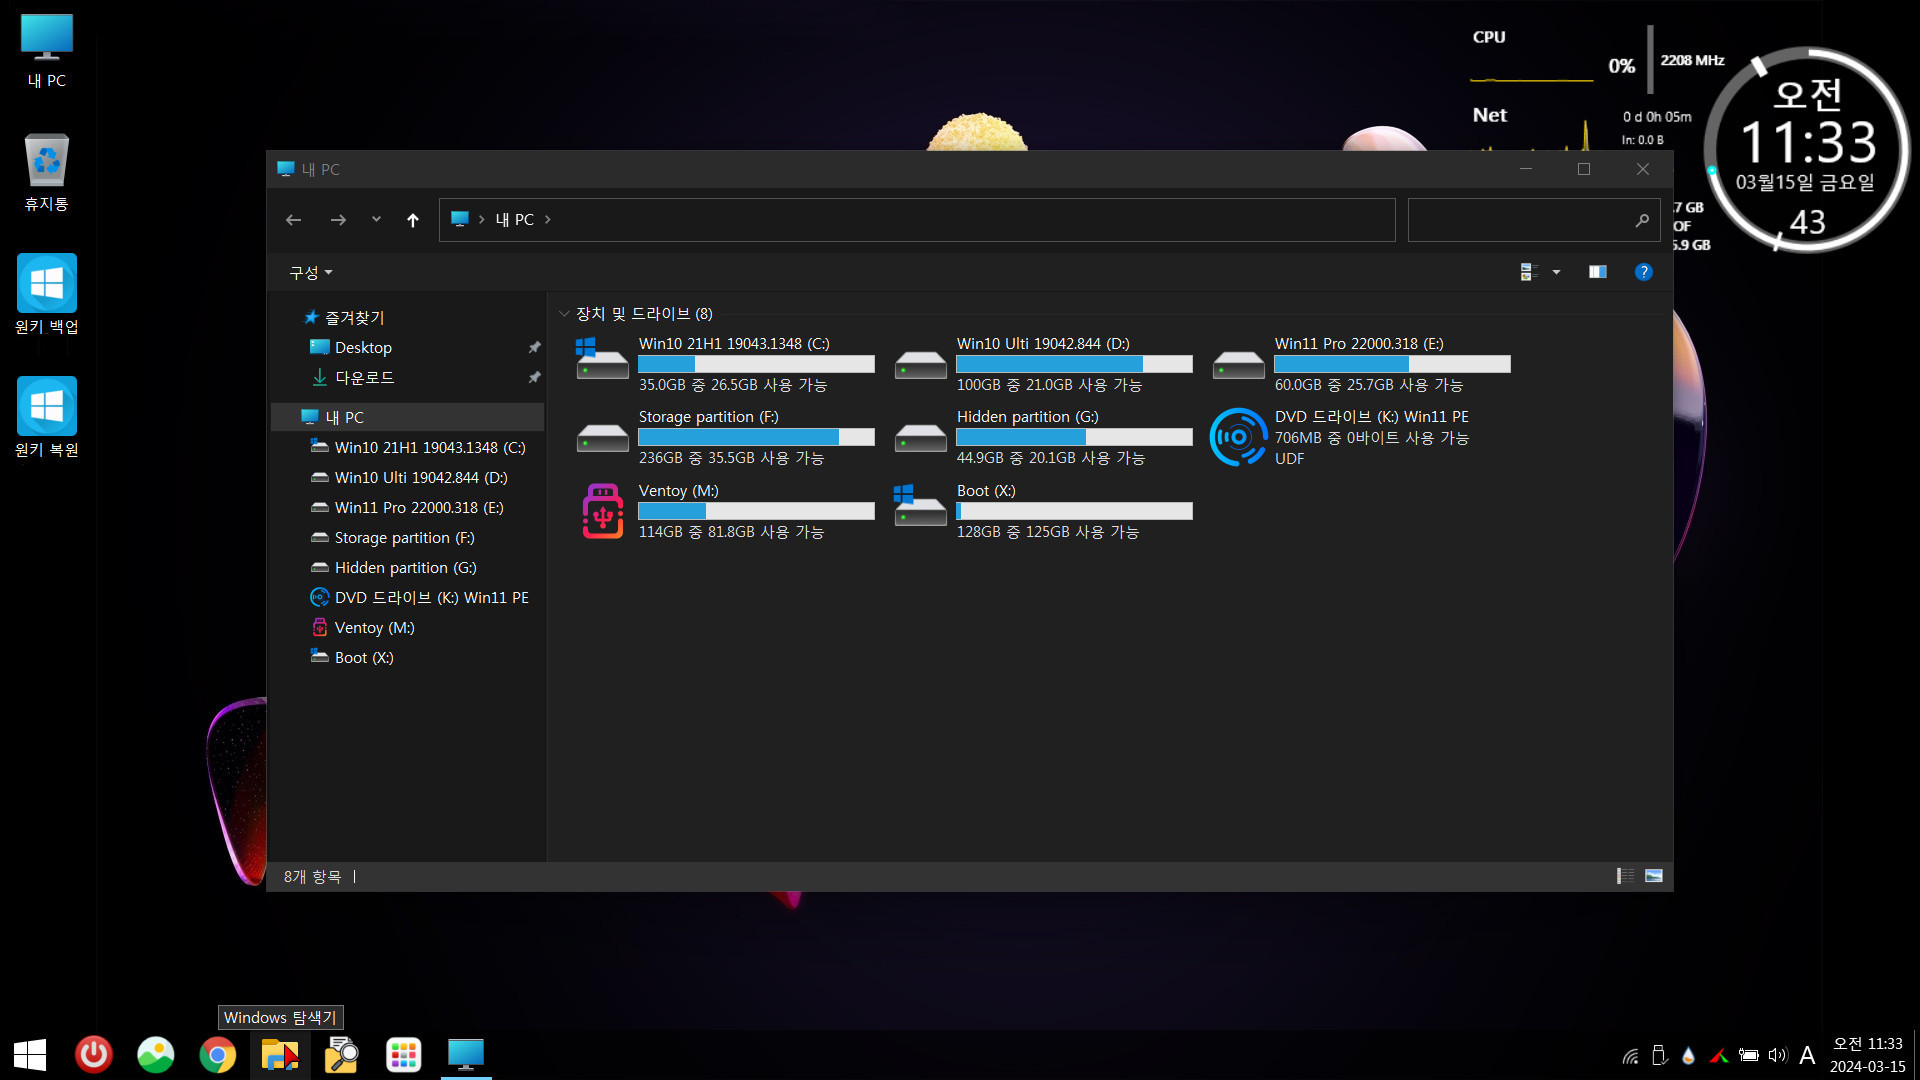Select Storage partition (F:) in navigation pane
This screenshot has width=1920, height=1080.
404,537
